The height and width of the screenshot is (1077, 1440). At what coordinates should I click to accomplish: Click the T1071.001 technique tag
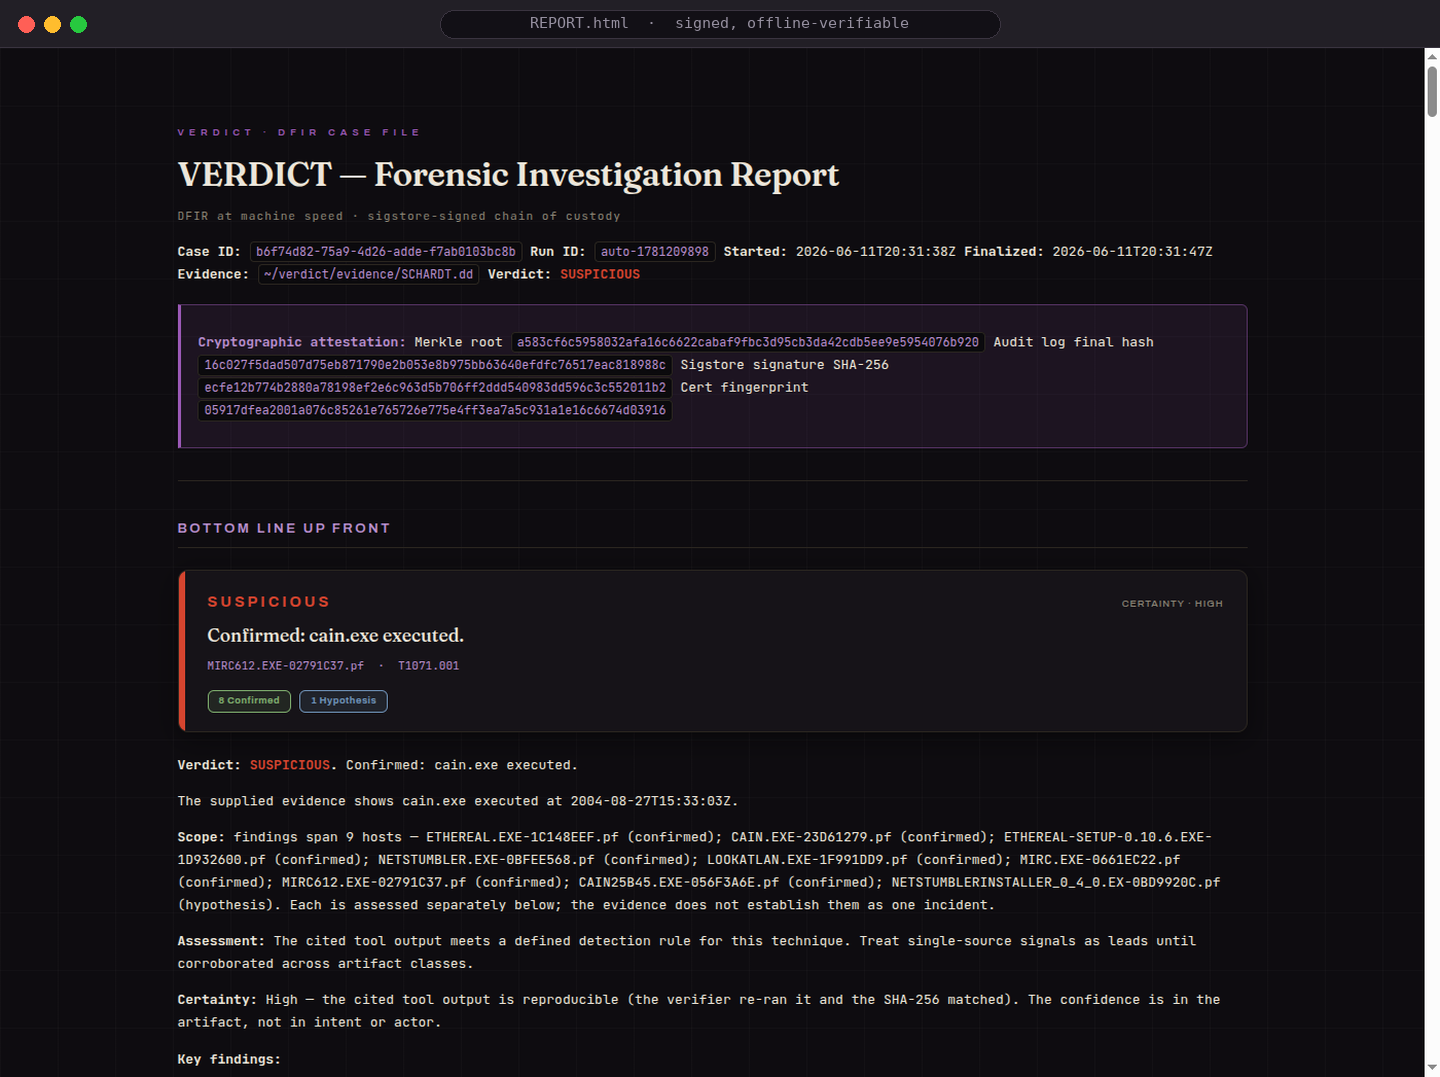(x=428, y=666)
